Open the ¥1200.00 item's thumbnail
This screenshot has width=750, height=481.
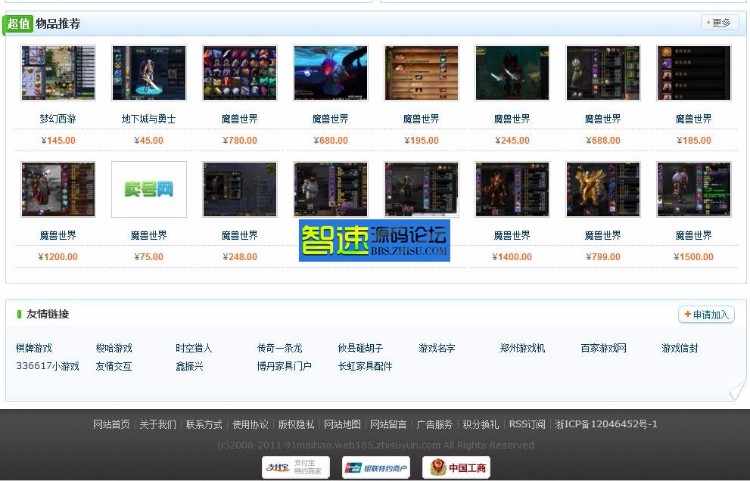(58, 189)
